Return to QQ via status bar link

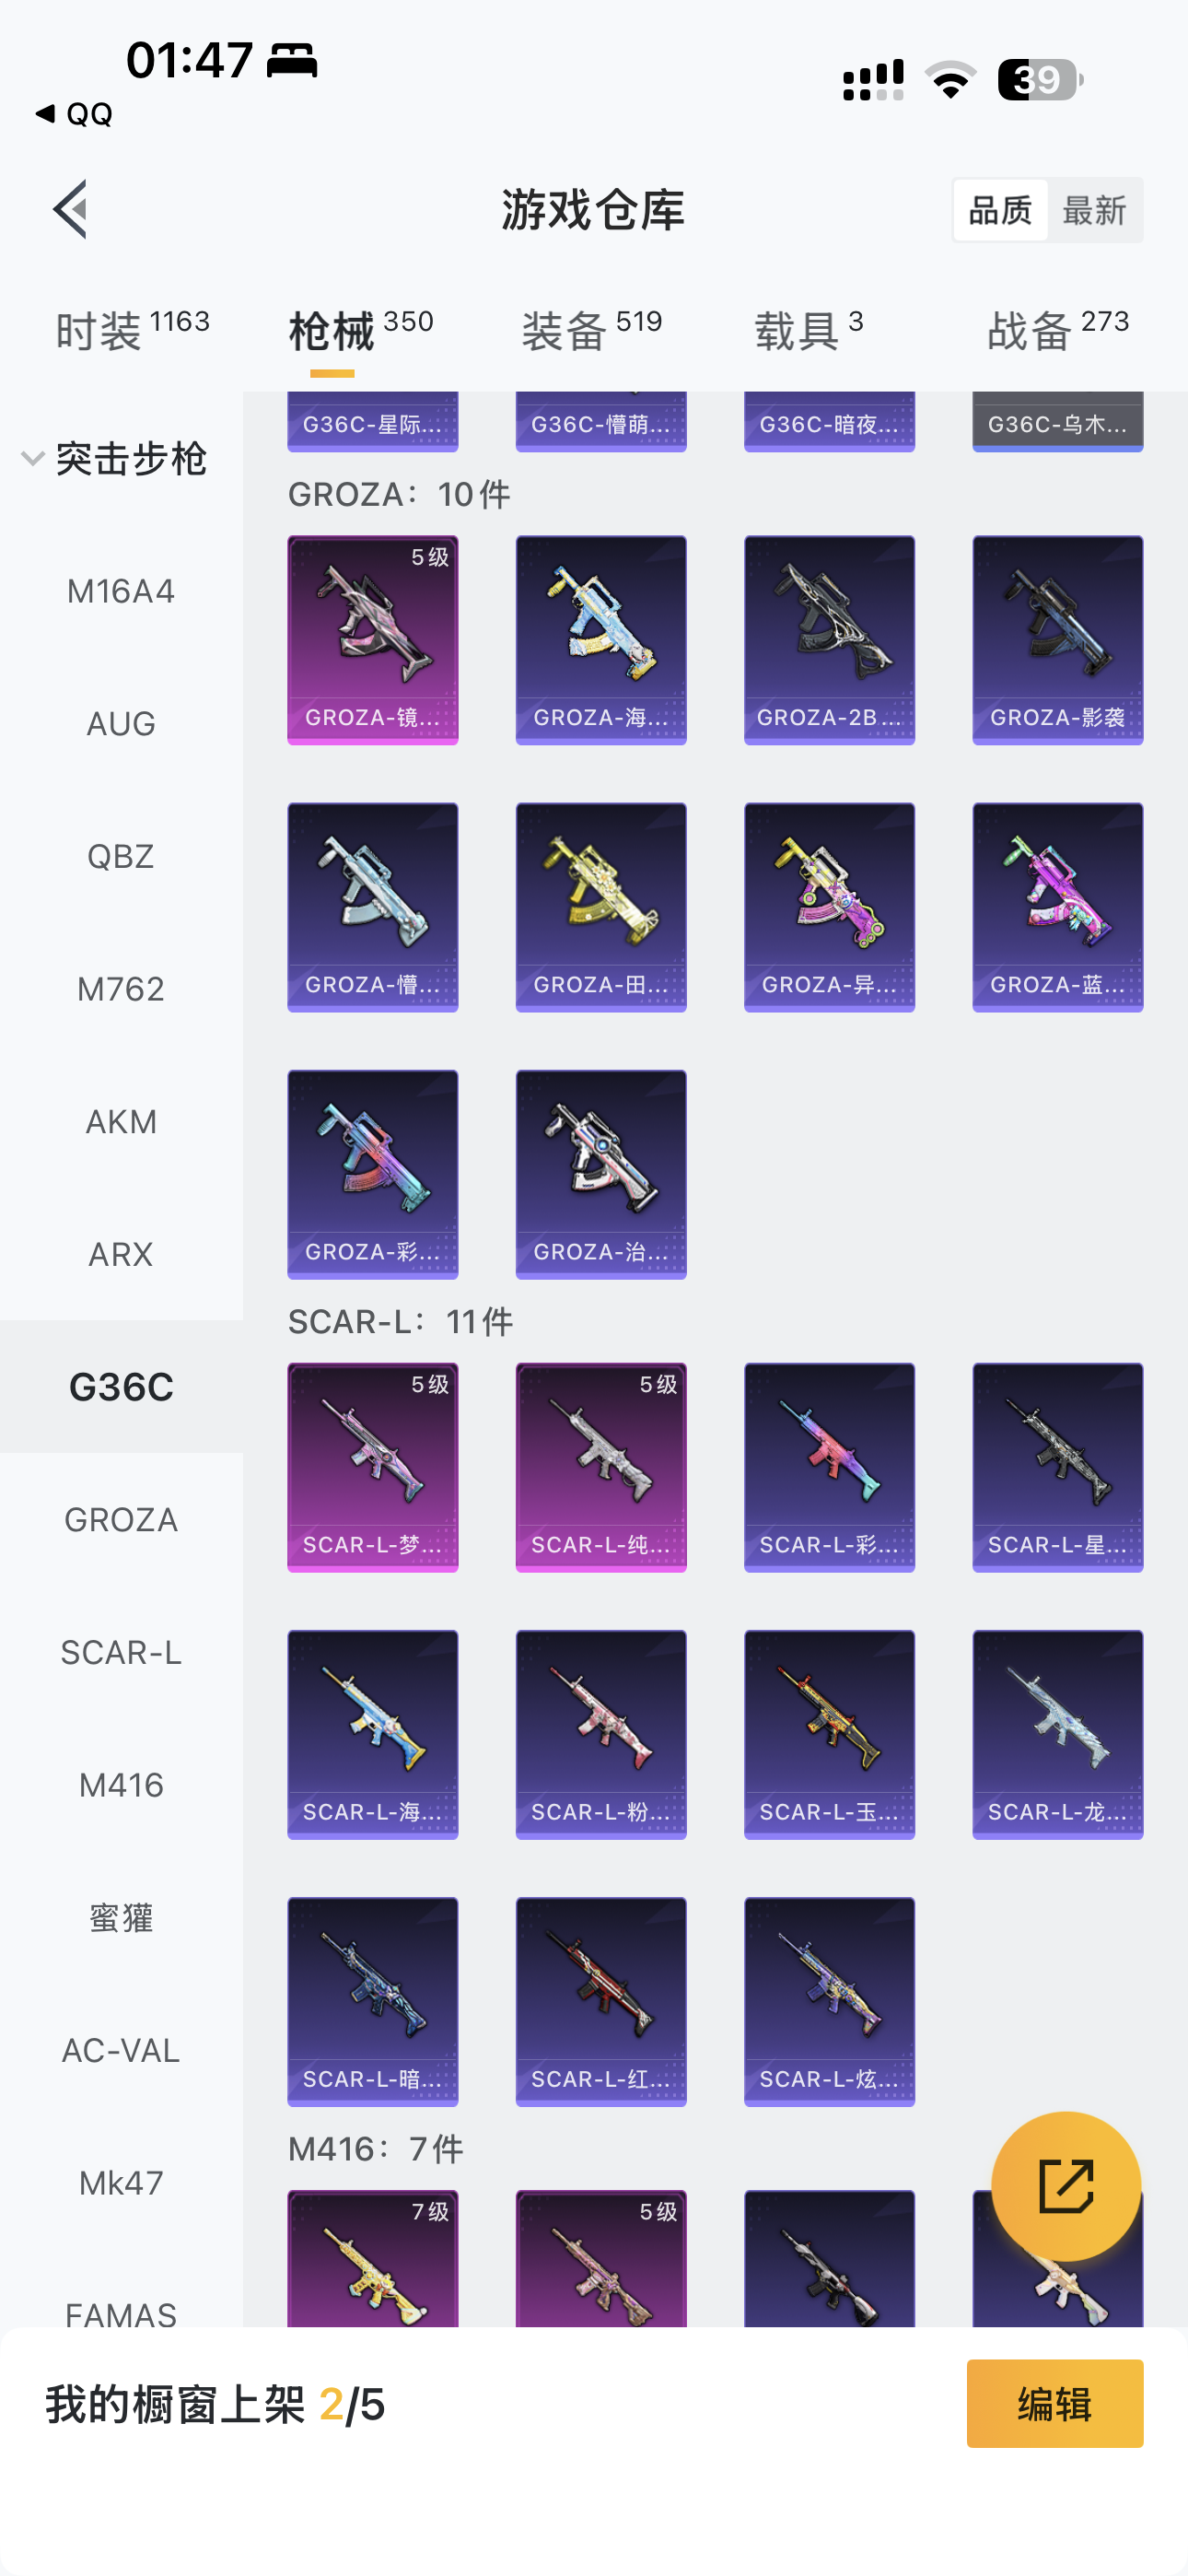pyautogui.click(x=74, y=114)
